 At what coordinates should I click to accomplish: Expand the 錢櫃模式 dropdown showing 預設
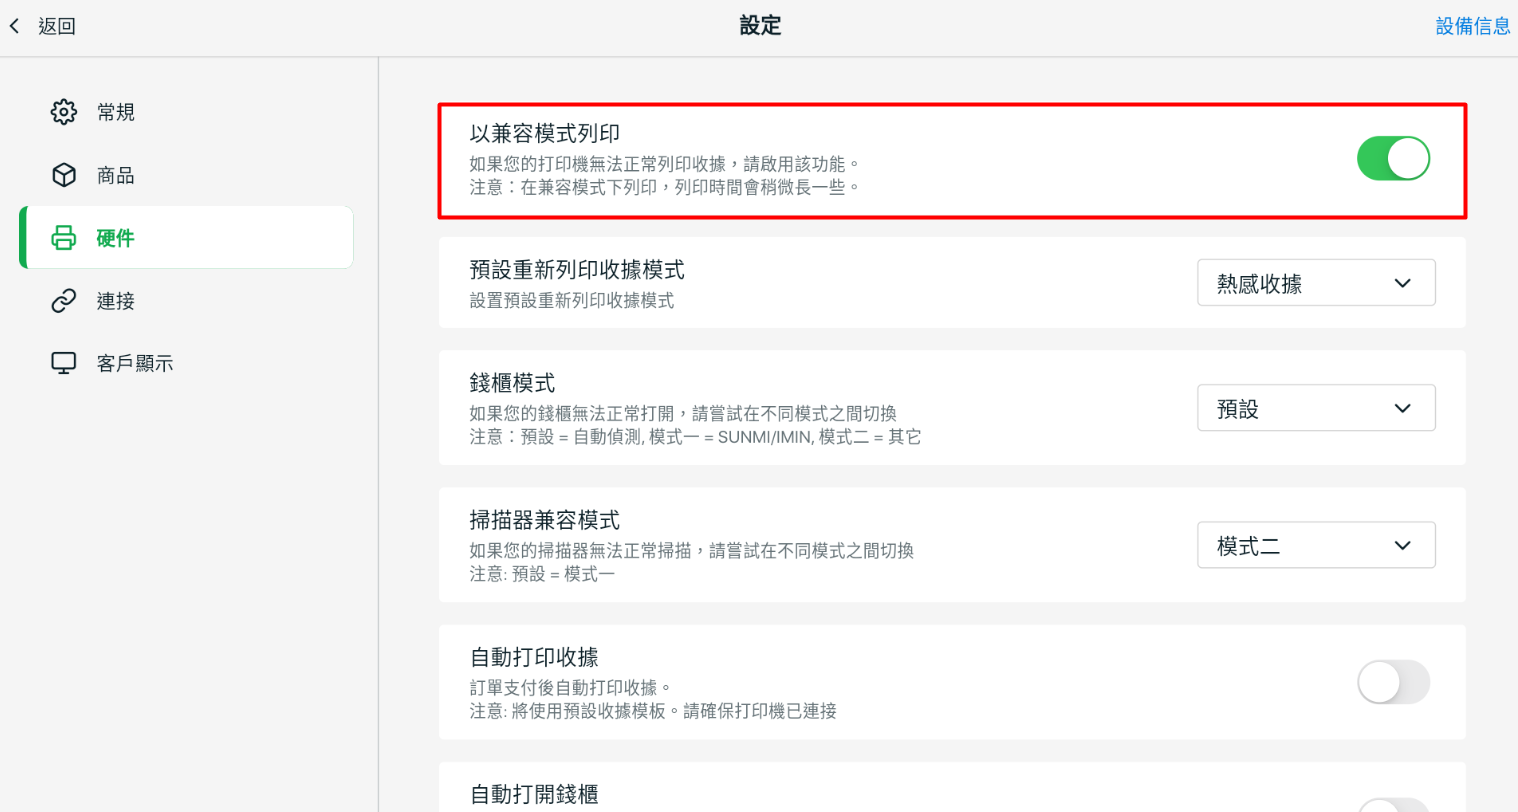coord(1315,408)
